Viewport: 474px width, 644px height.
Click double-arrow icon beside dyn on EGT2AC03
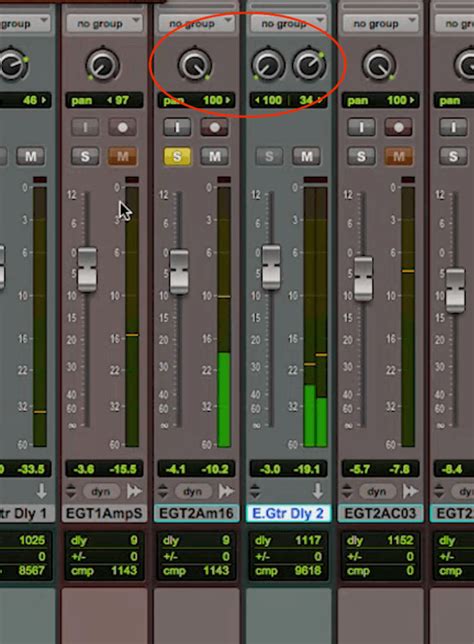point(410,491)
